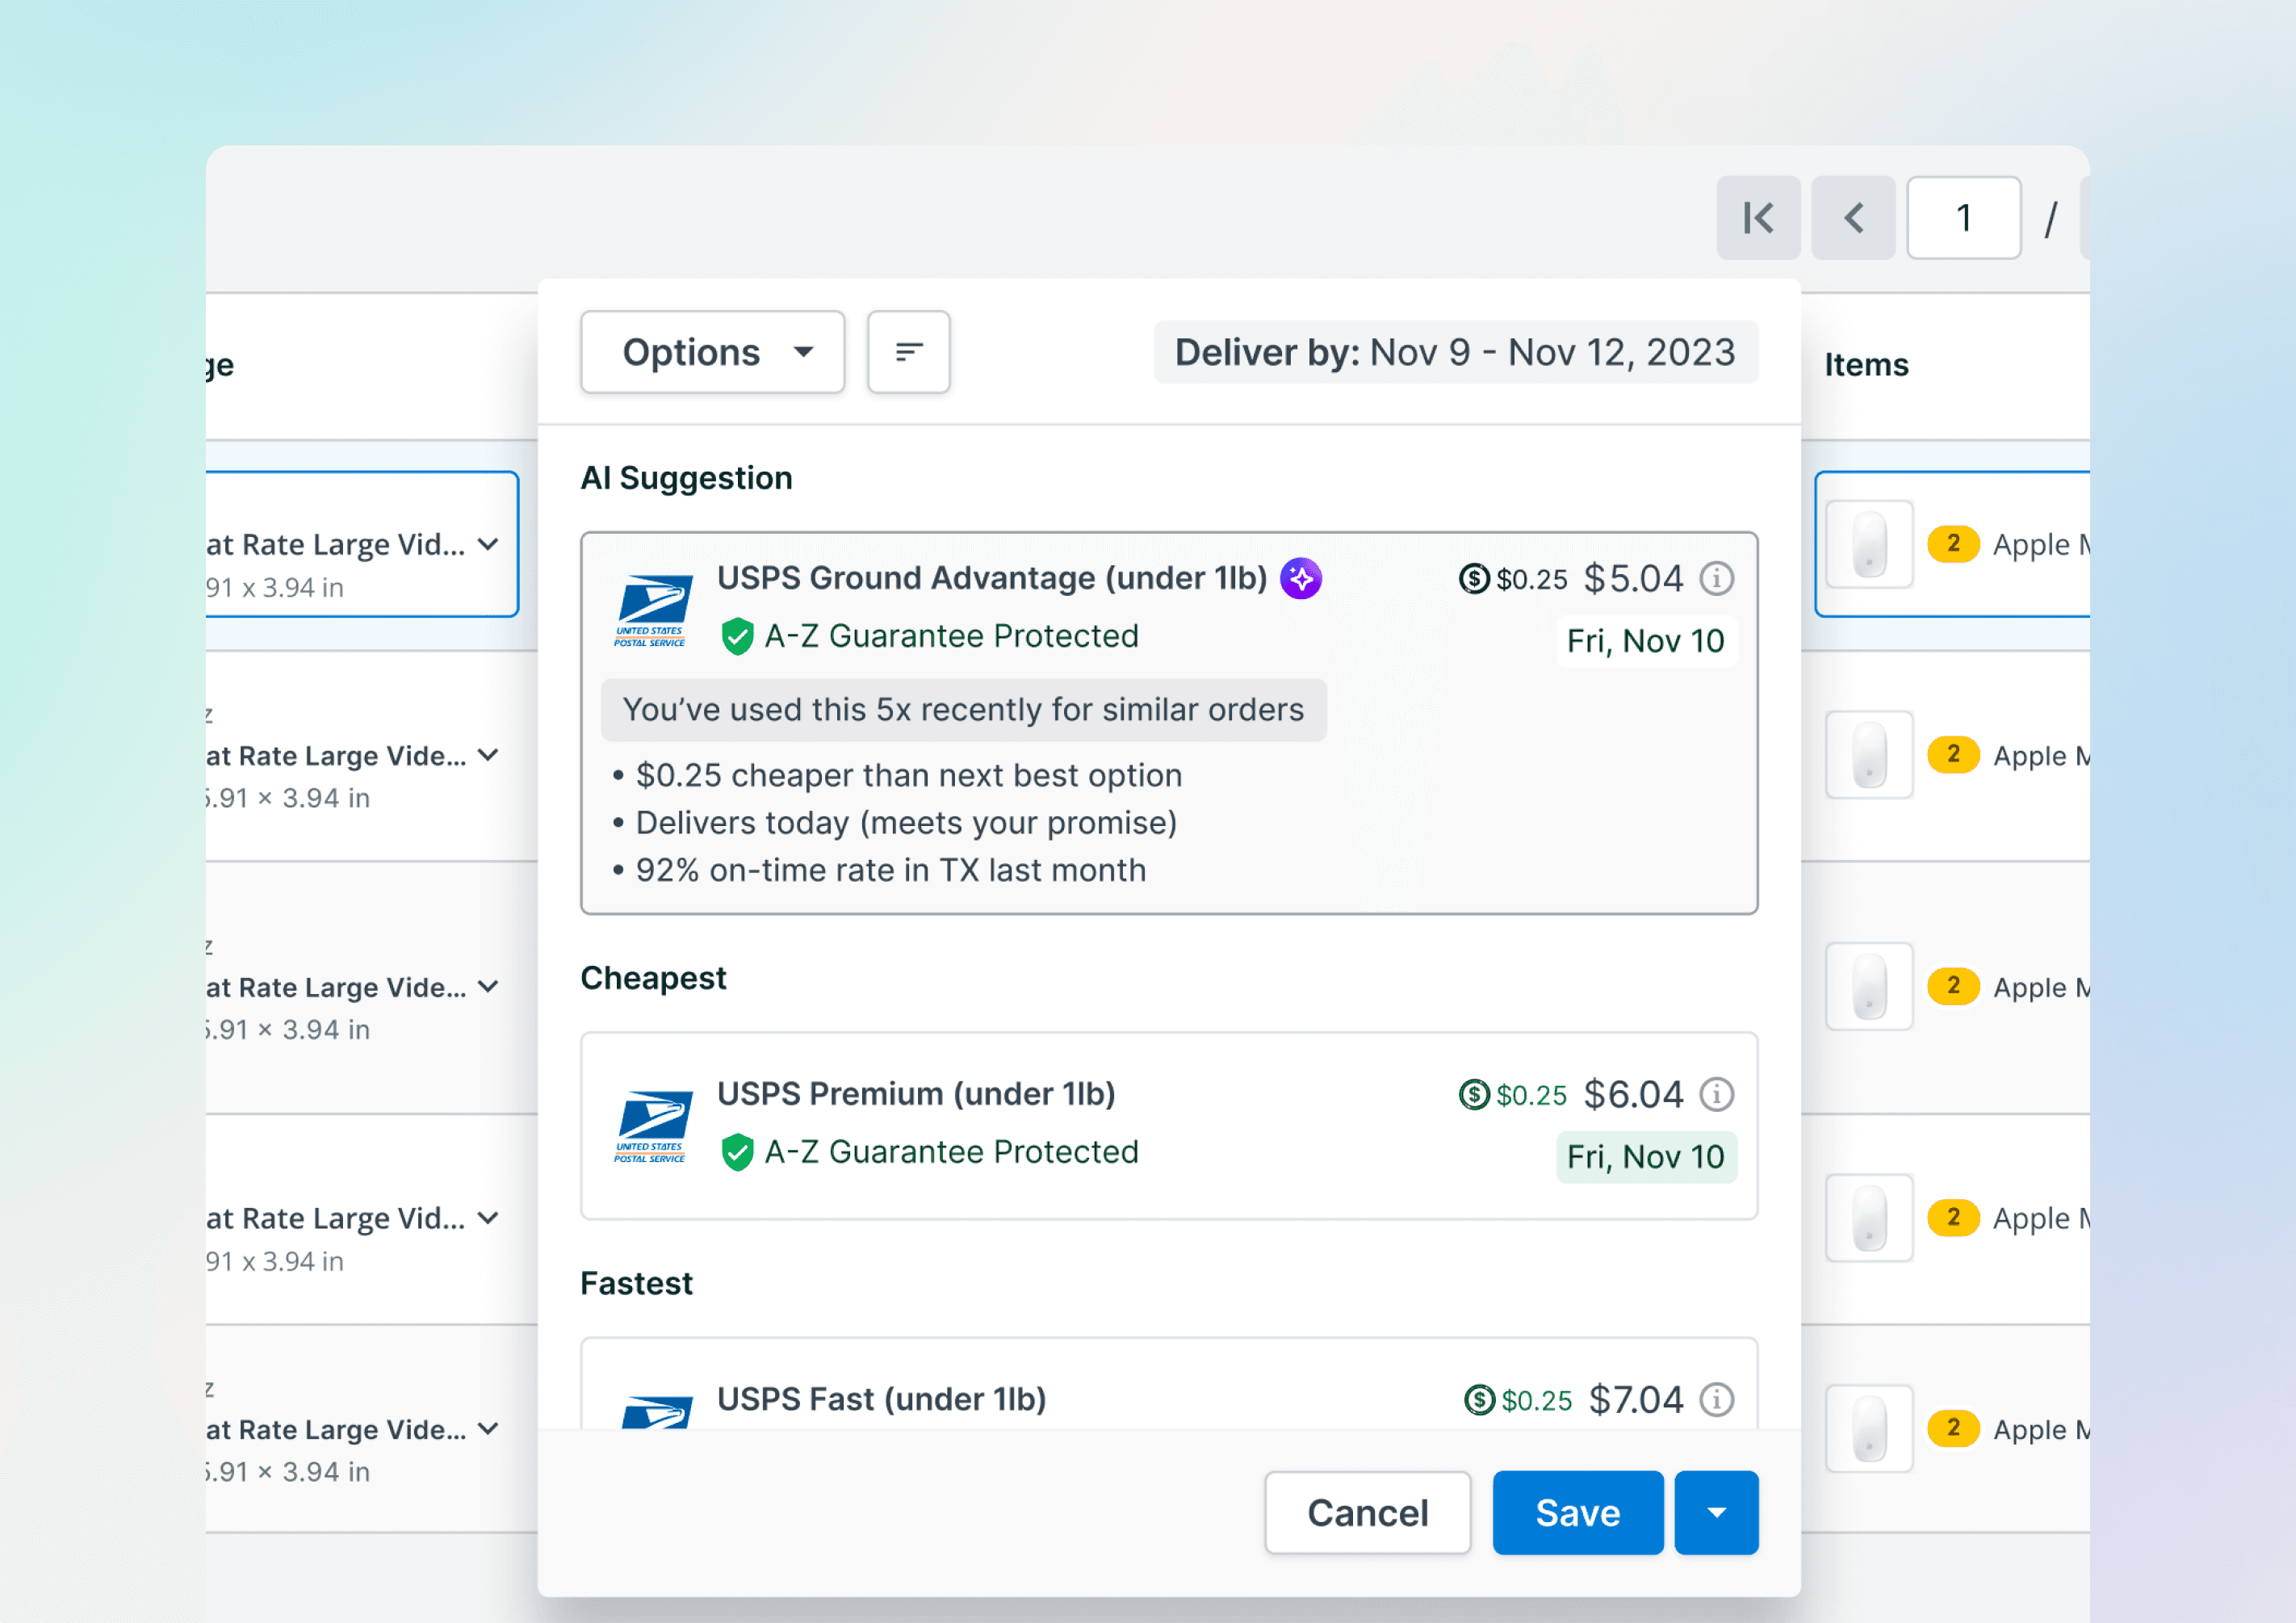Screen dimensions: 2296x1623
Task: Click the page number input field
Action: tap(1963, 218)
